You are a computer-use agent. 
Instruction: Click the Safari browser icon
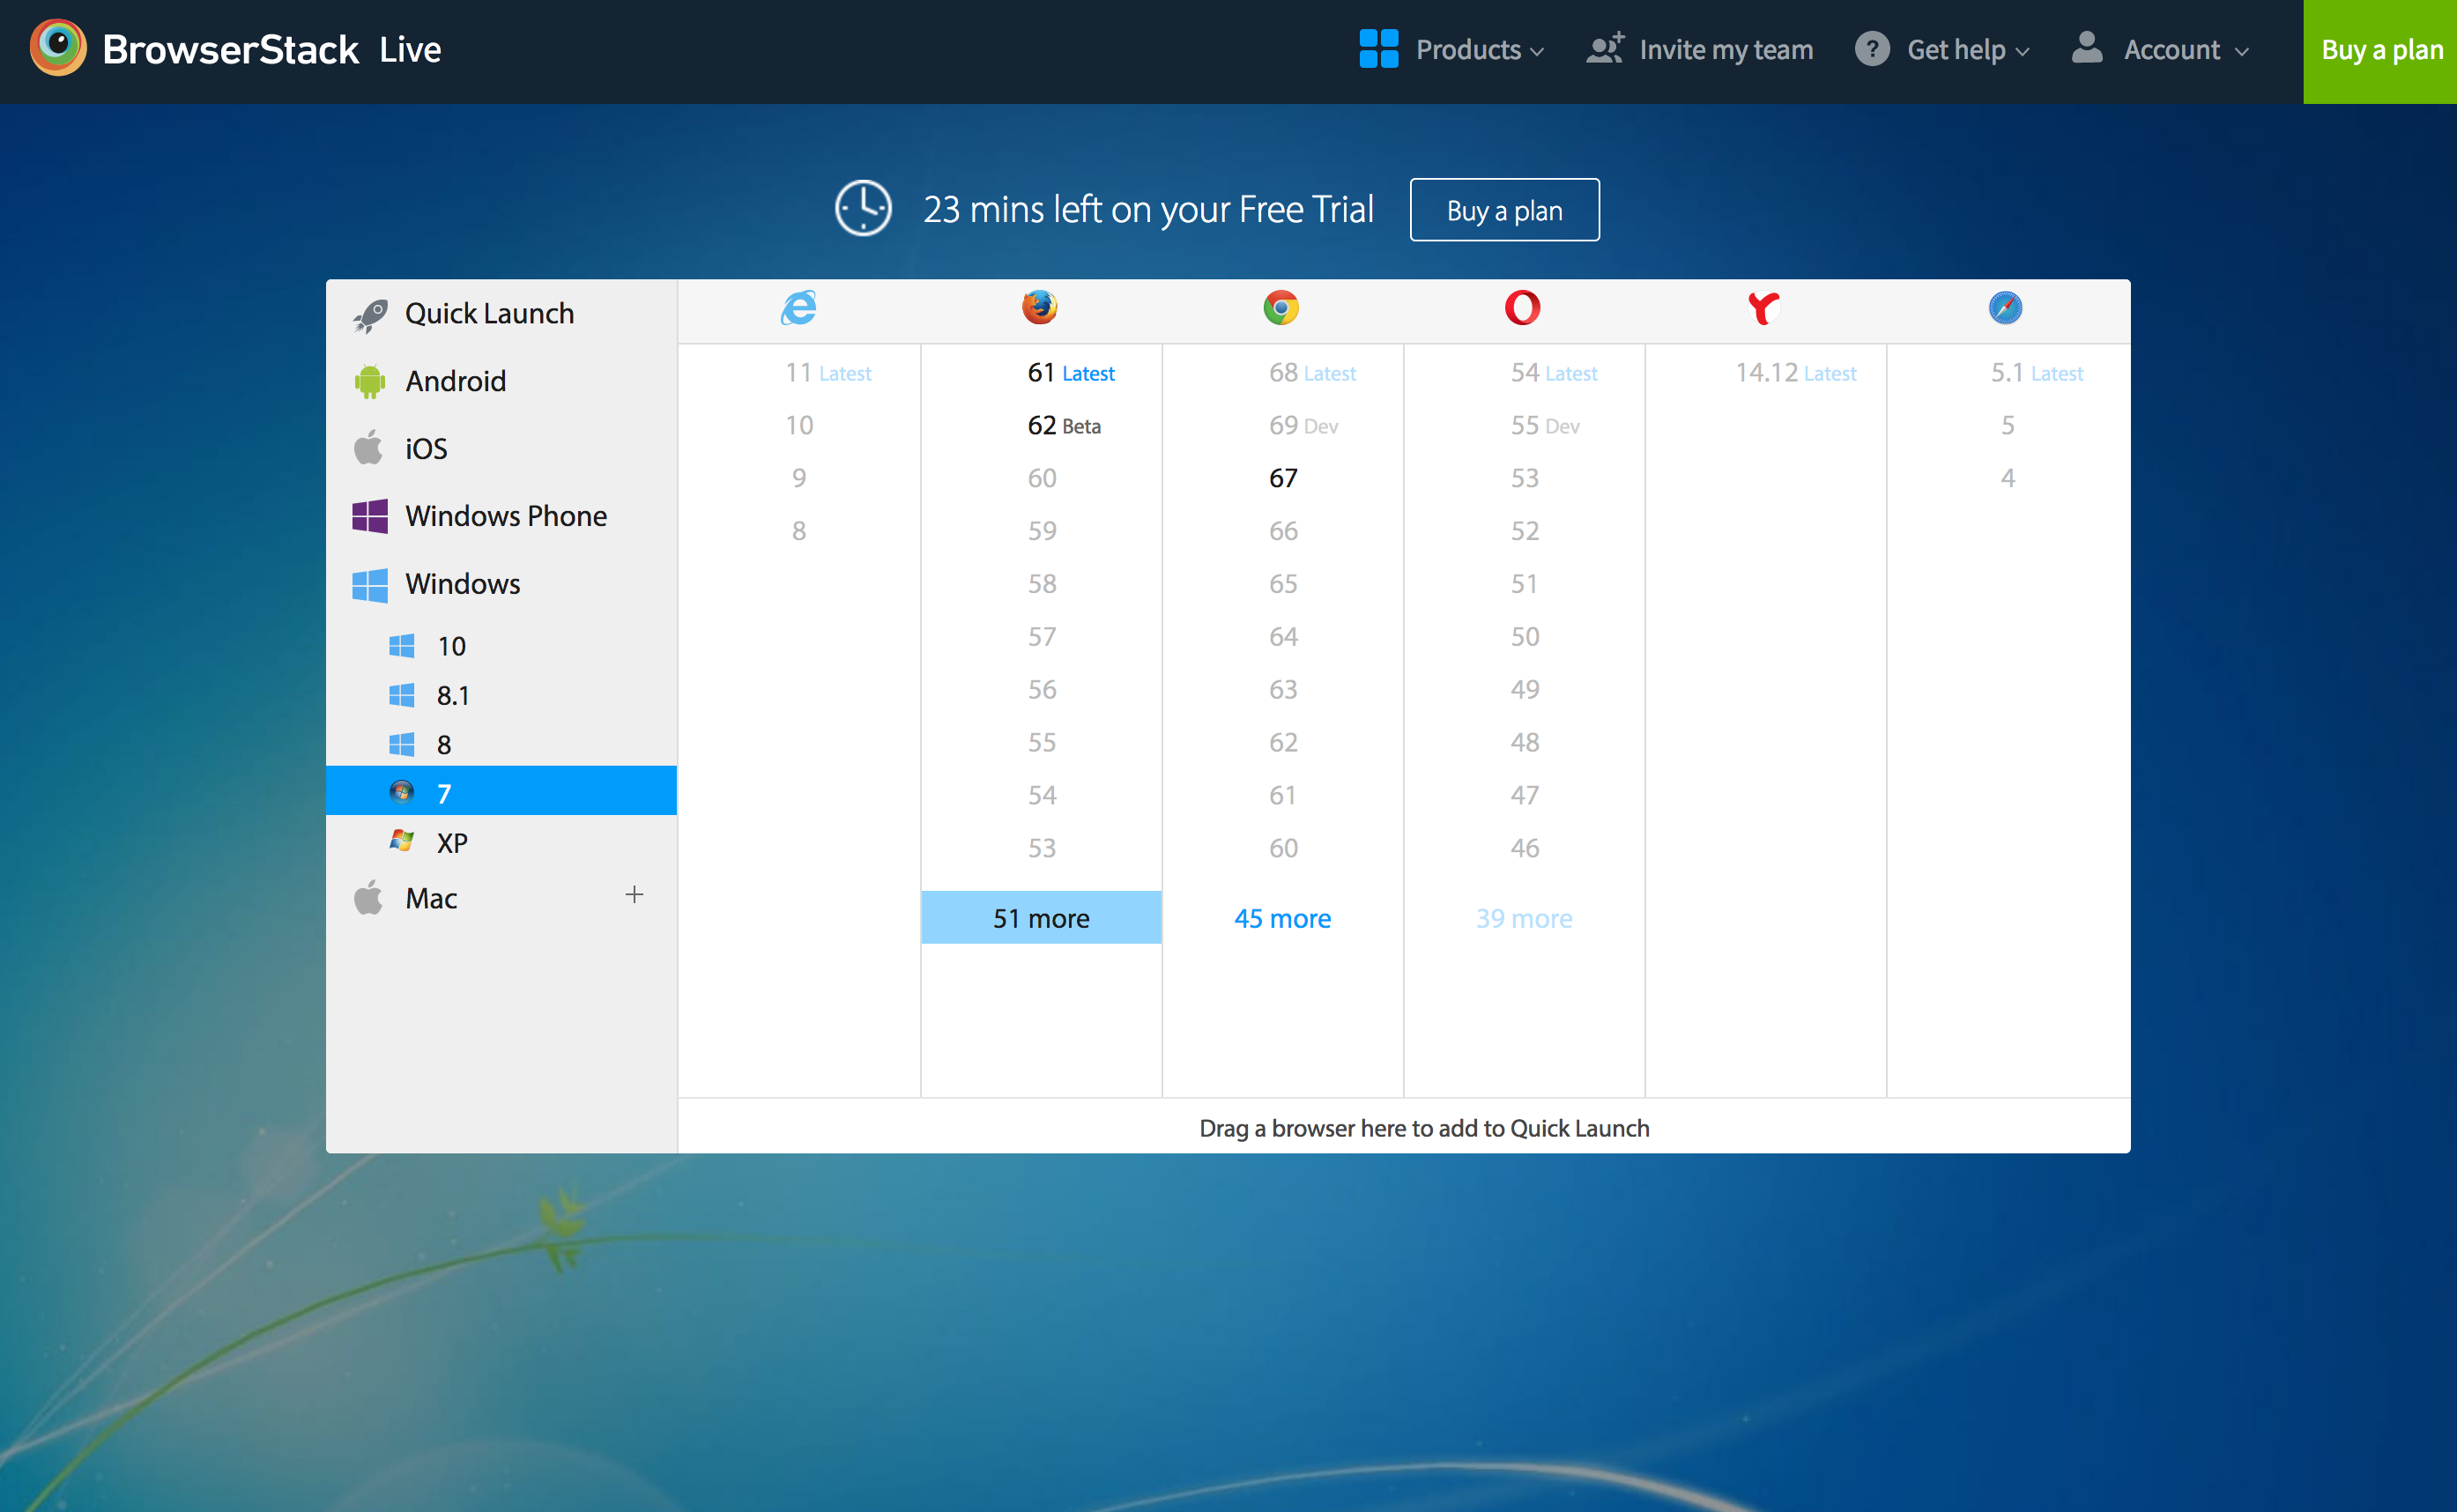pos(2006,308)
